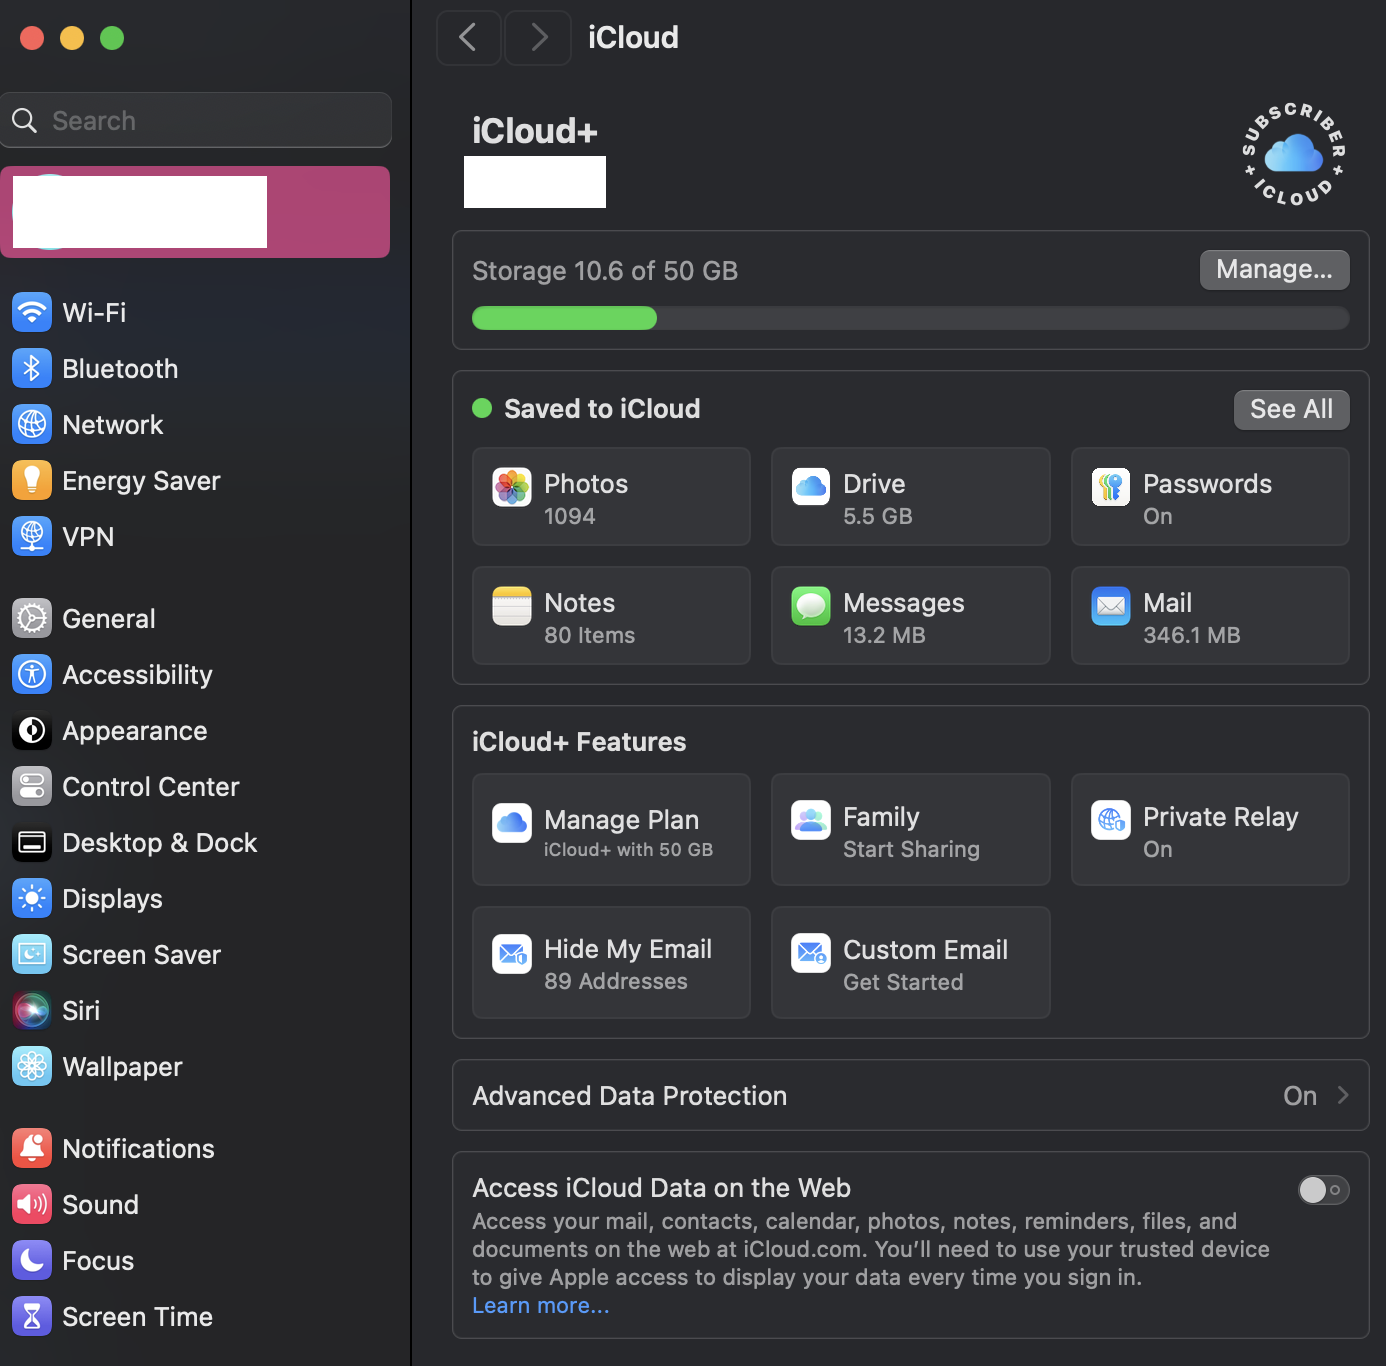Open the VPN icon in sidebar
The width and height of the screenshot is (1386, 1366).
pyautogui.click(x=32, y=536)
